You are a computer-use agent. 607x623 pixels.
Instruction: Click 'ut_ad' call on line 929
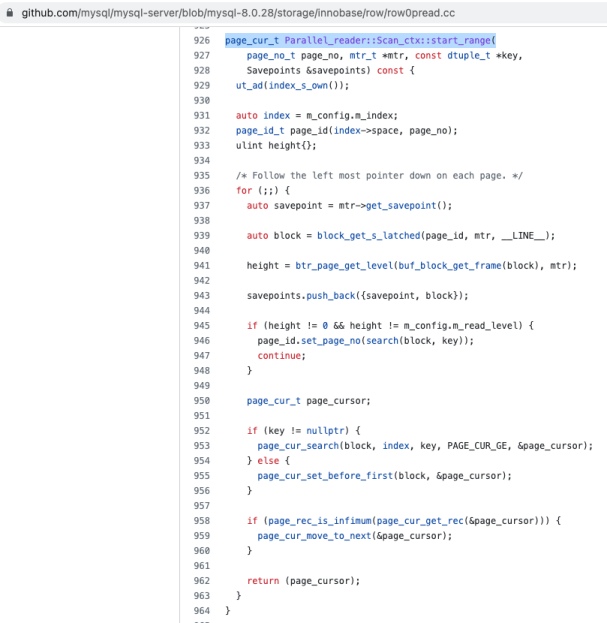pos(249,85)
